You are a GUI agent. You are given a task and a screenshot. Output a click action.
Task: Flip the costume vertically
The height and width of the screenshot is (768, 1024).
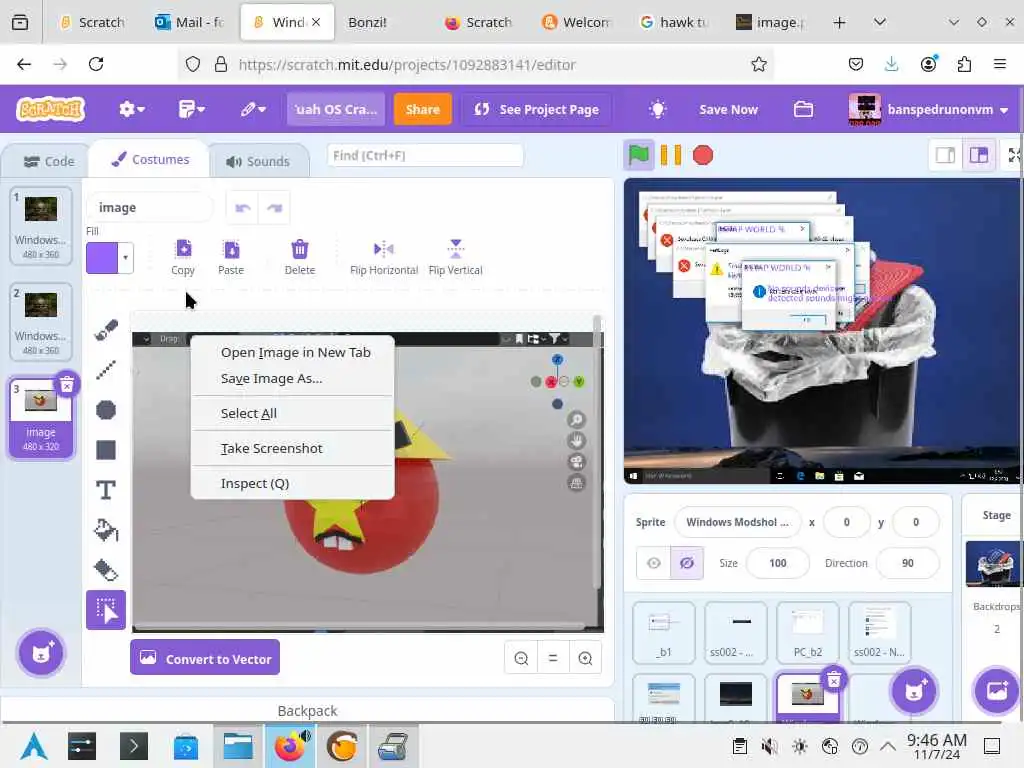[455, 257]
